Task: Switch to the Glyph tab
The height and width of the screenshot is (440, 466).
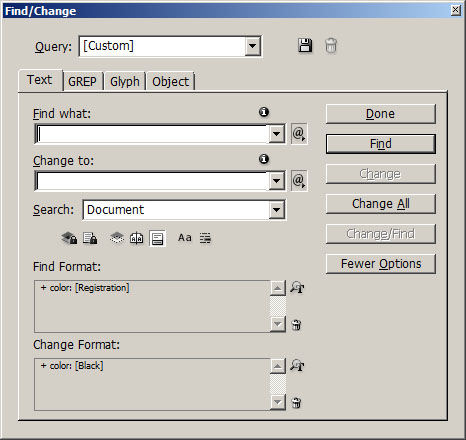Action: pyautogui.click(x=125, y=81)
